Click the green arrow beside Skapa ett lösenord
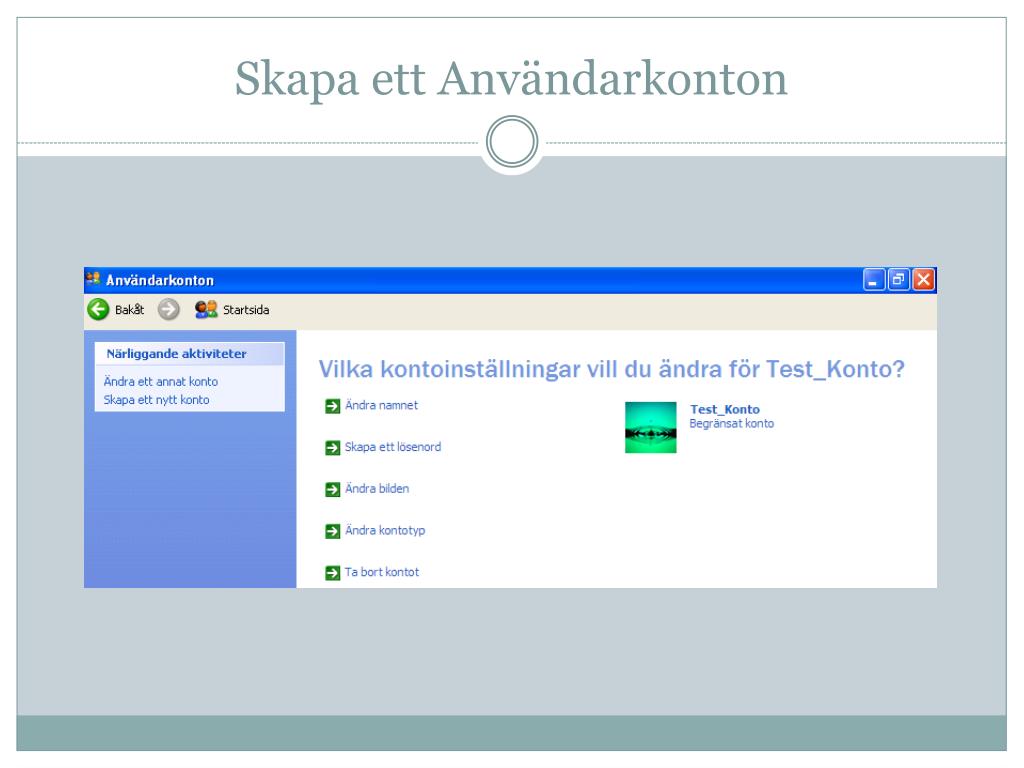The width and height of the screenshot is (1024, 768). (x=332, y=448)
